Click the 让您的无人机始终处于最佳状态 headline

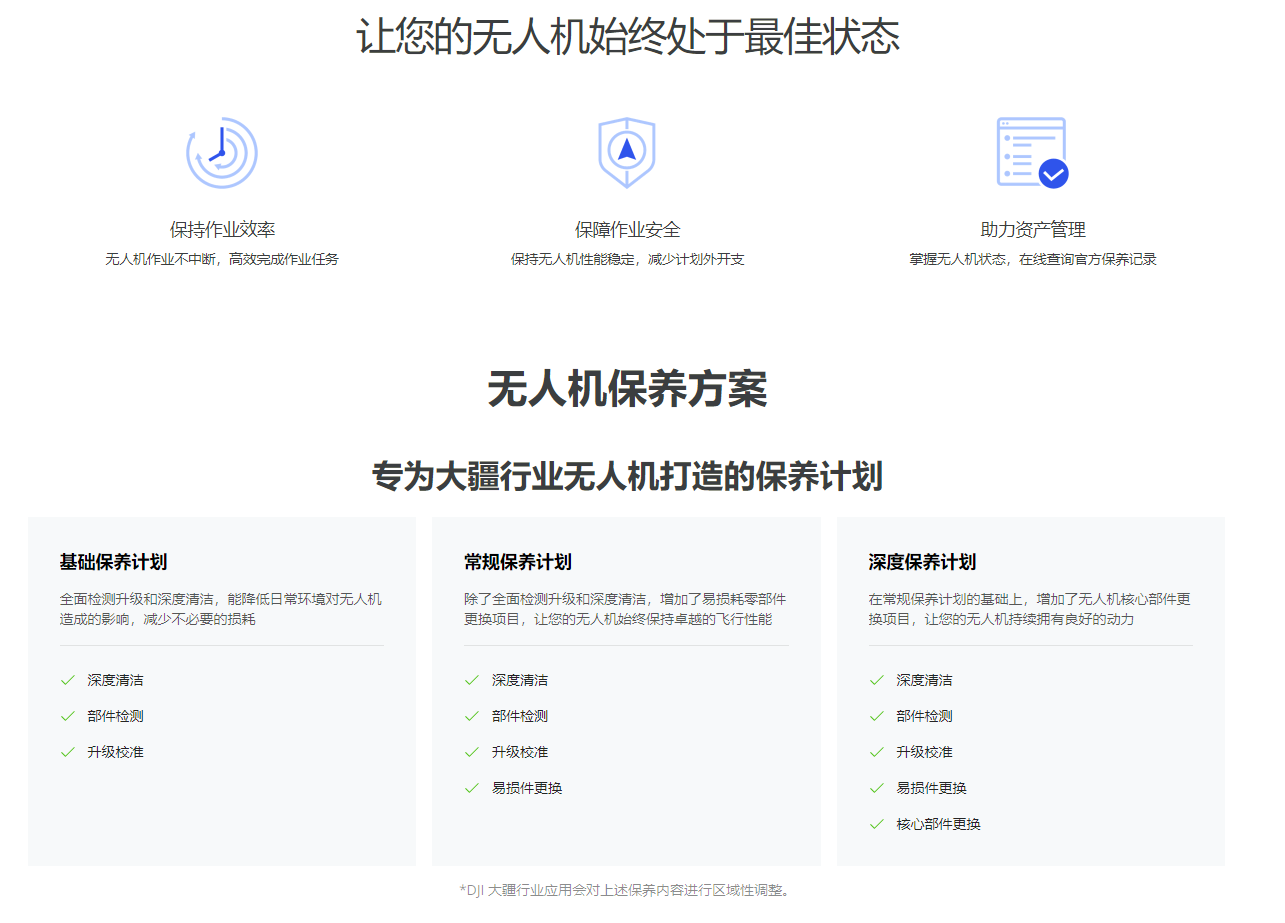(627, 37)
